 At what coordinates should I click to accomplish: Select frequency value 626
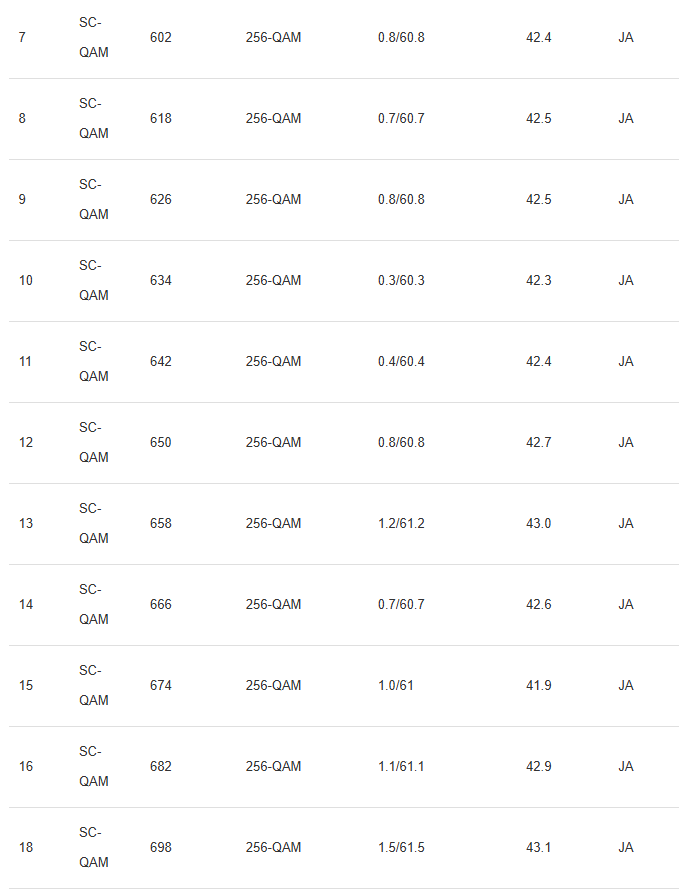click(160, 200)
